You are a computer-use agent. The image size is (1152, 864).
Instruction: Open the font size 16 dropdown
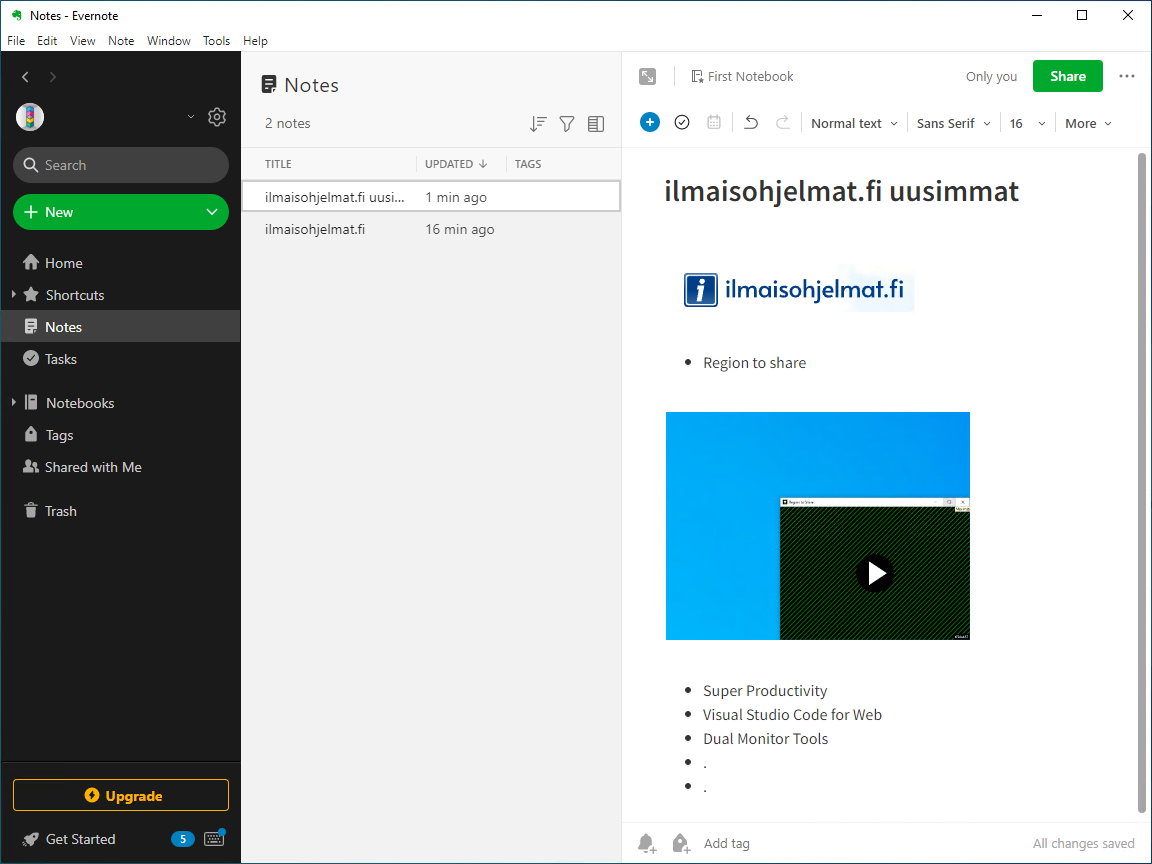click(x=1027, y=123)
